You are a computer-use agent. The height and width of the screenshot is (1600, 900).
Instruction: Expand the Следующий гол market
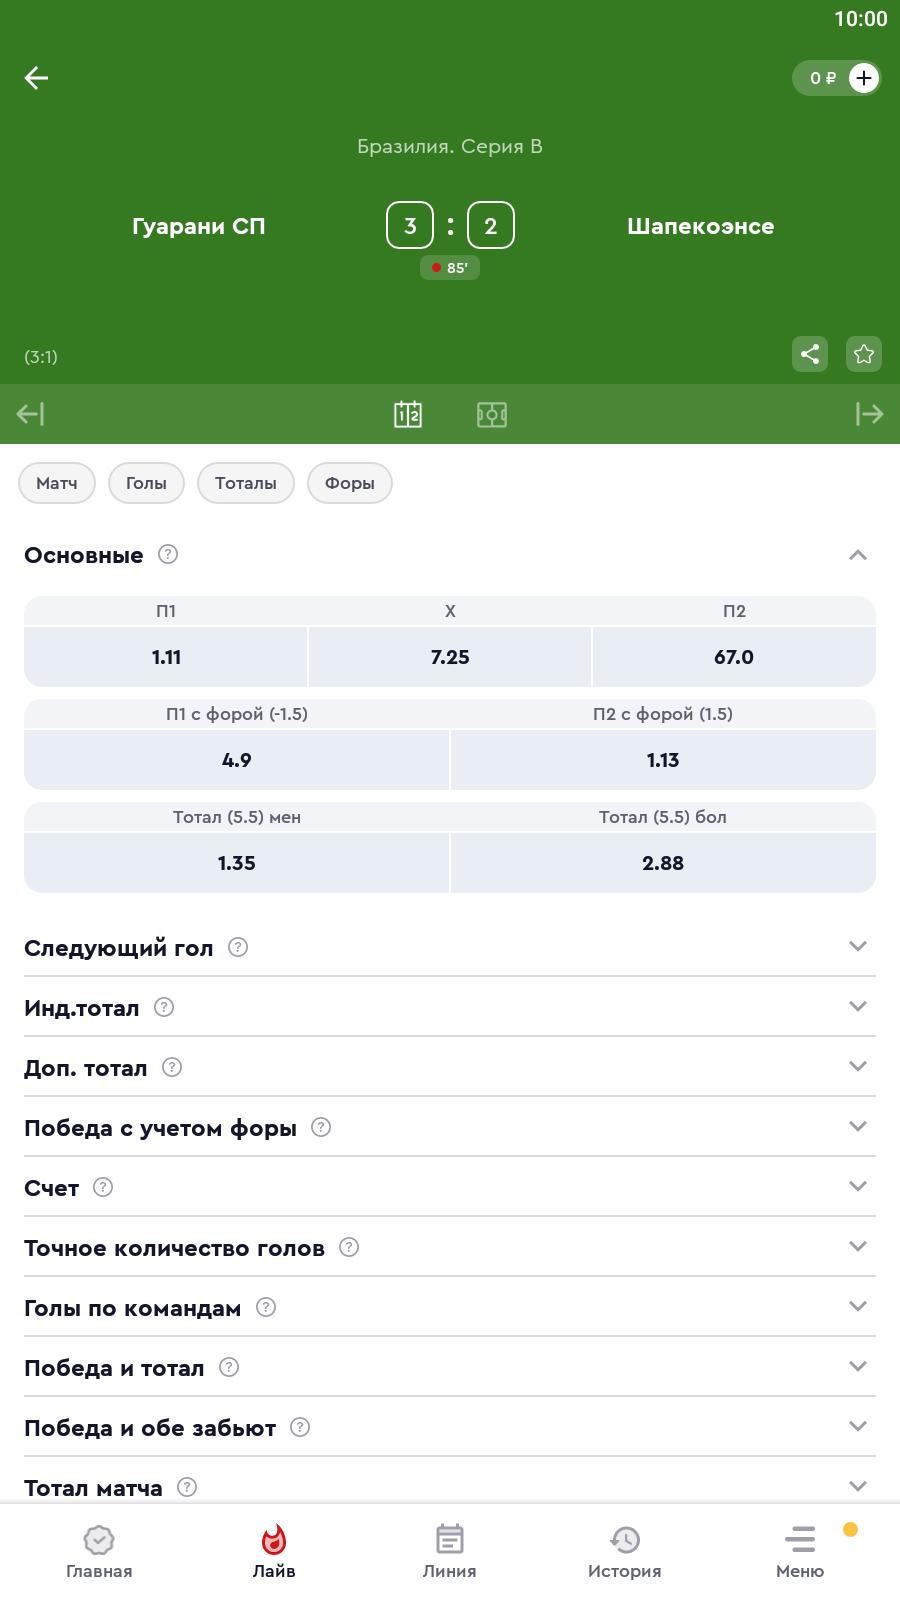857,946
